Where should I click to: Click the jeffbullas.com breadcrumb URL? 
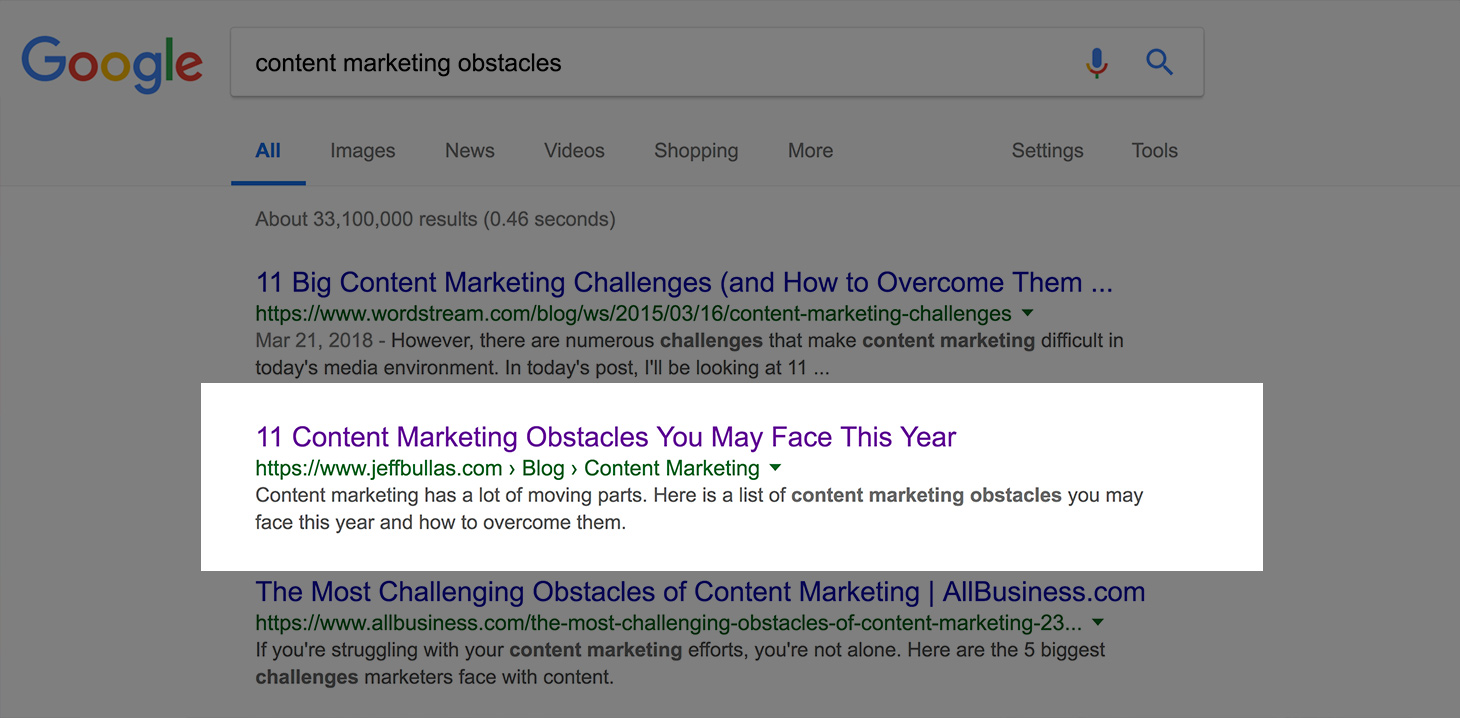click(x=507, y=468)
